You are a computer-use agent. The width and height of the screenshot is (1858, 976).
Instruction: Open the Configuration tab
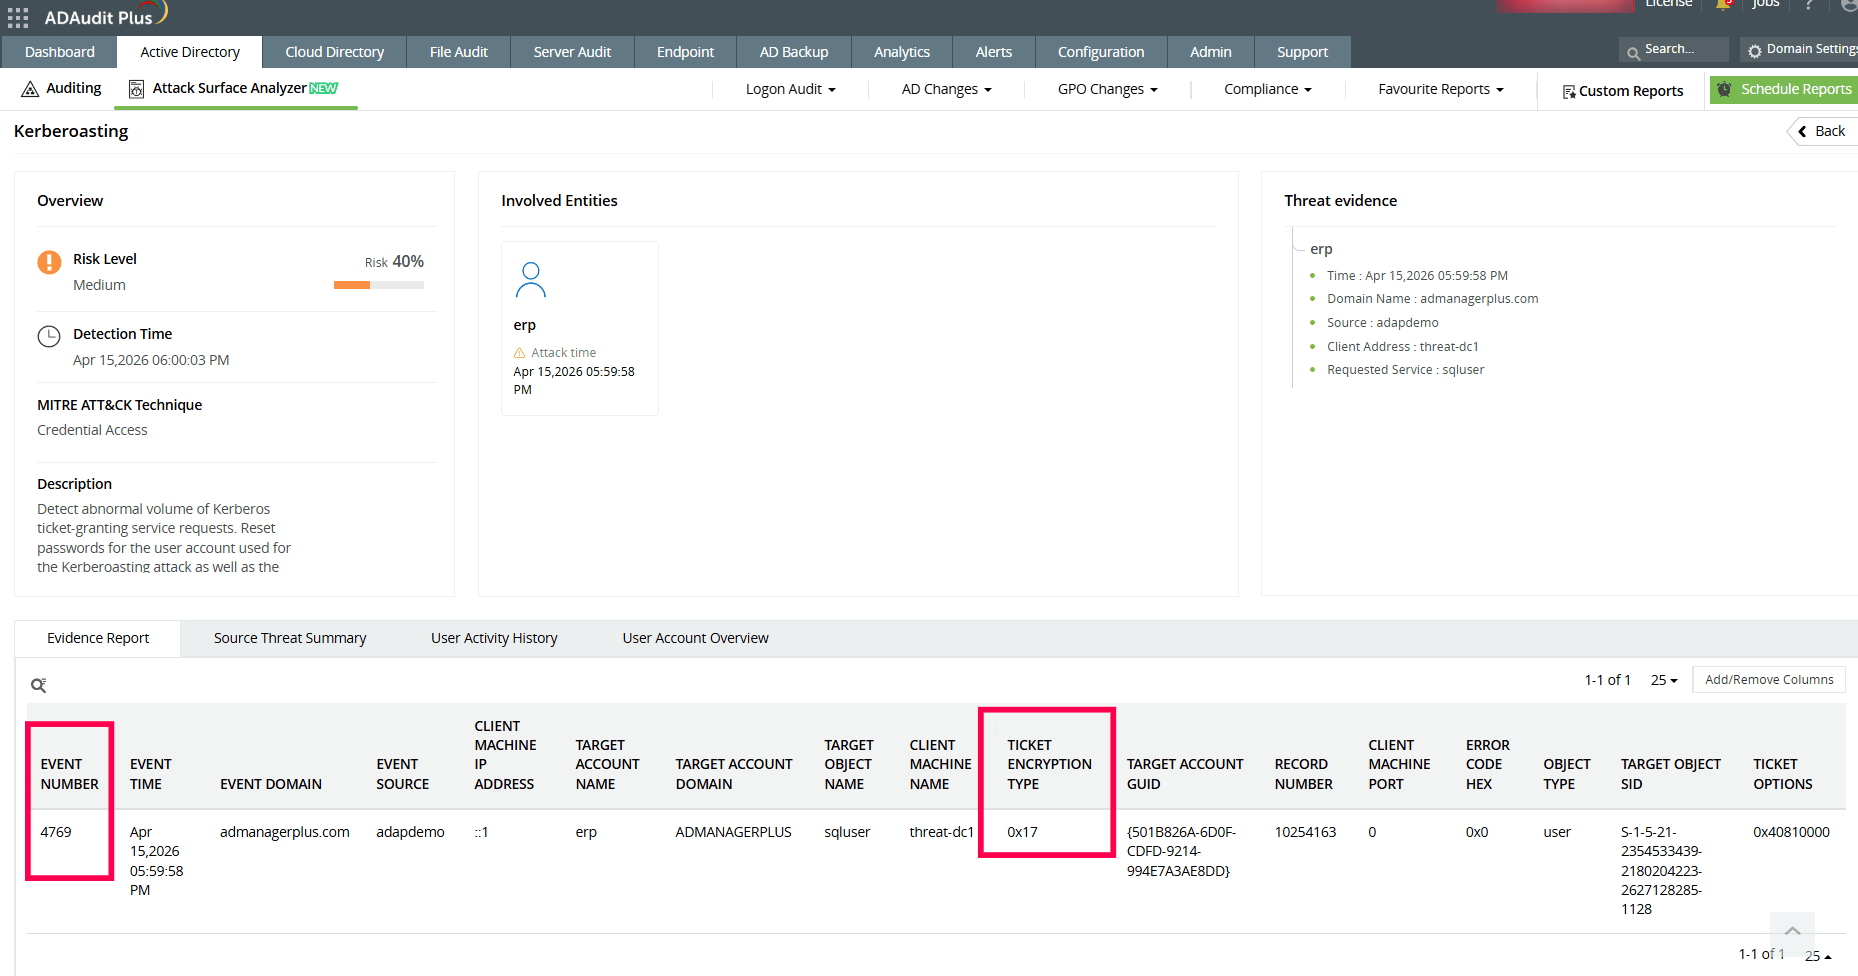click(x=1100, y=52)
